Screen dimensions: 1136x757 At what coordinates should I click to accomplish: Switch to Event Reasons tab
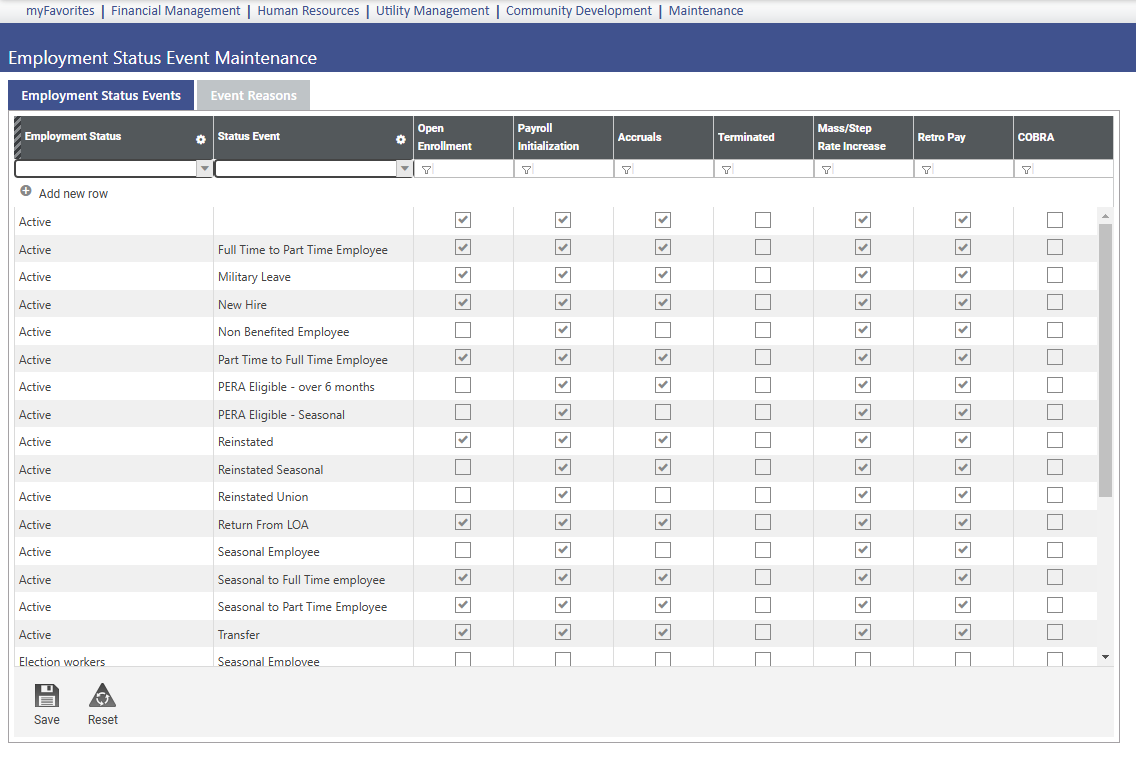pos(254,96)
